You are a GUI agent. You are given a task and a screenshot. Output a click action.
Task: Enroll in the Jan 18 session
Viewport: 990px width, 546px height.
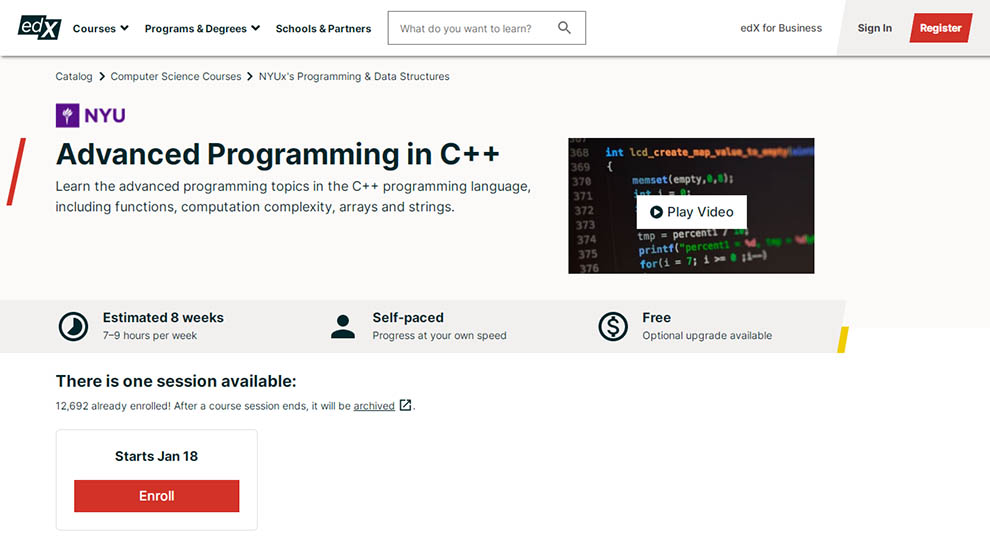point(157,496)
